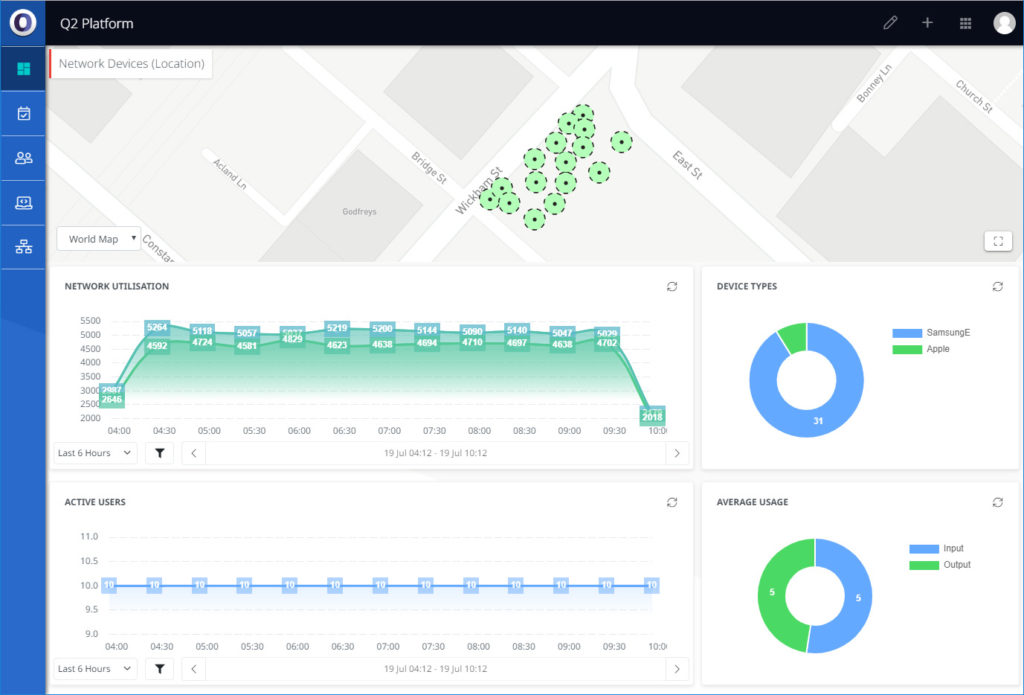Open the network topology sidebar icon

click(23, 247)
